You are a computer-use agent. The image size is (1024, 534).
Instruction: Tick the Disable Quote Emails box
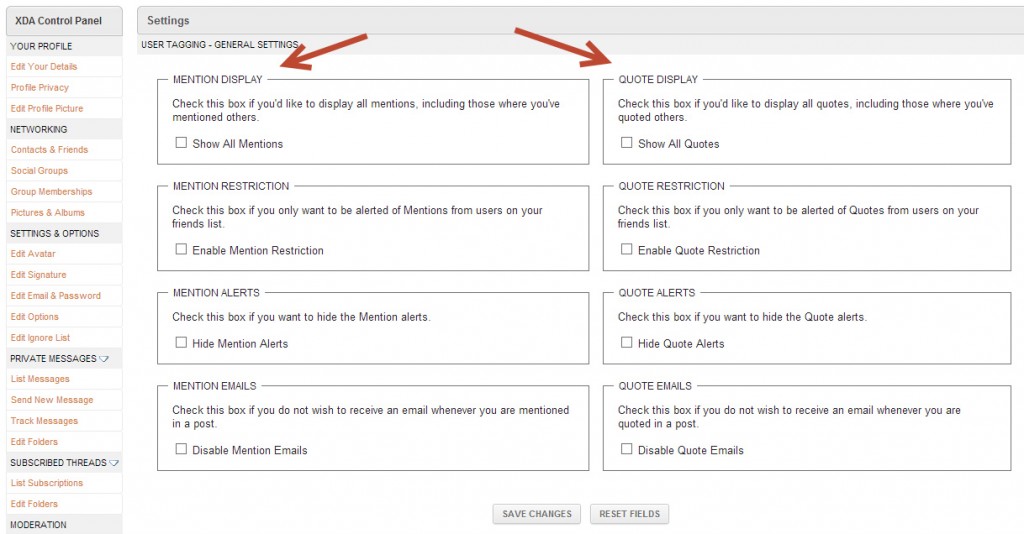tap(626, 449)
